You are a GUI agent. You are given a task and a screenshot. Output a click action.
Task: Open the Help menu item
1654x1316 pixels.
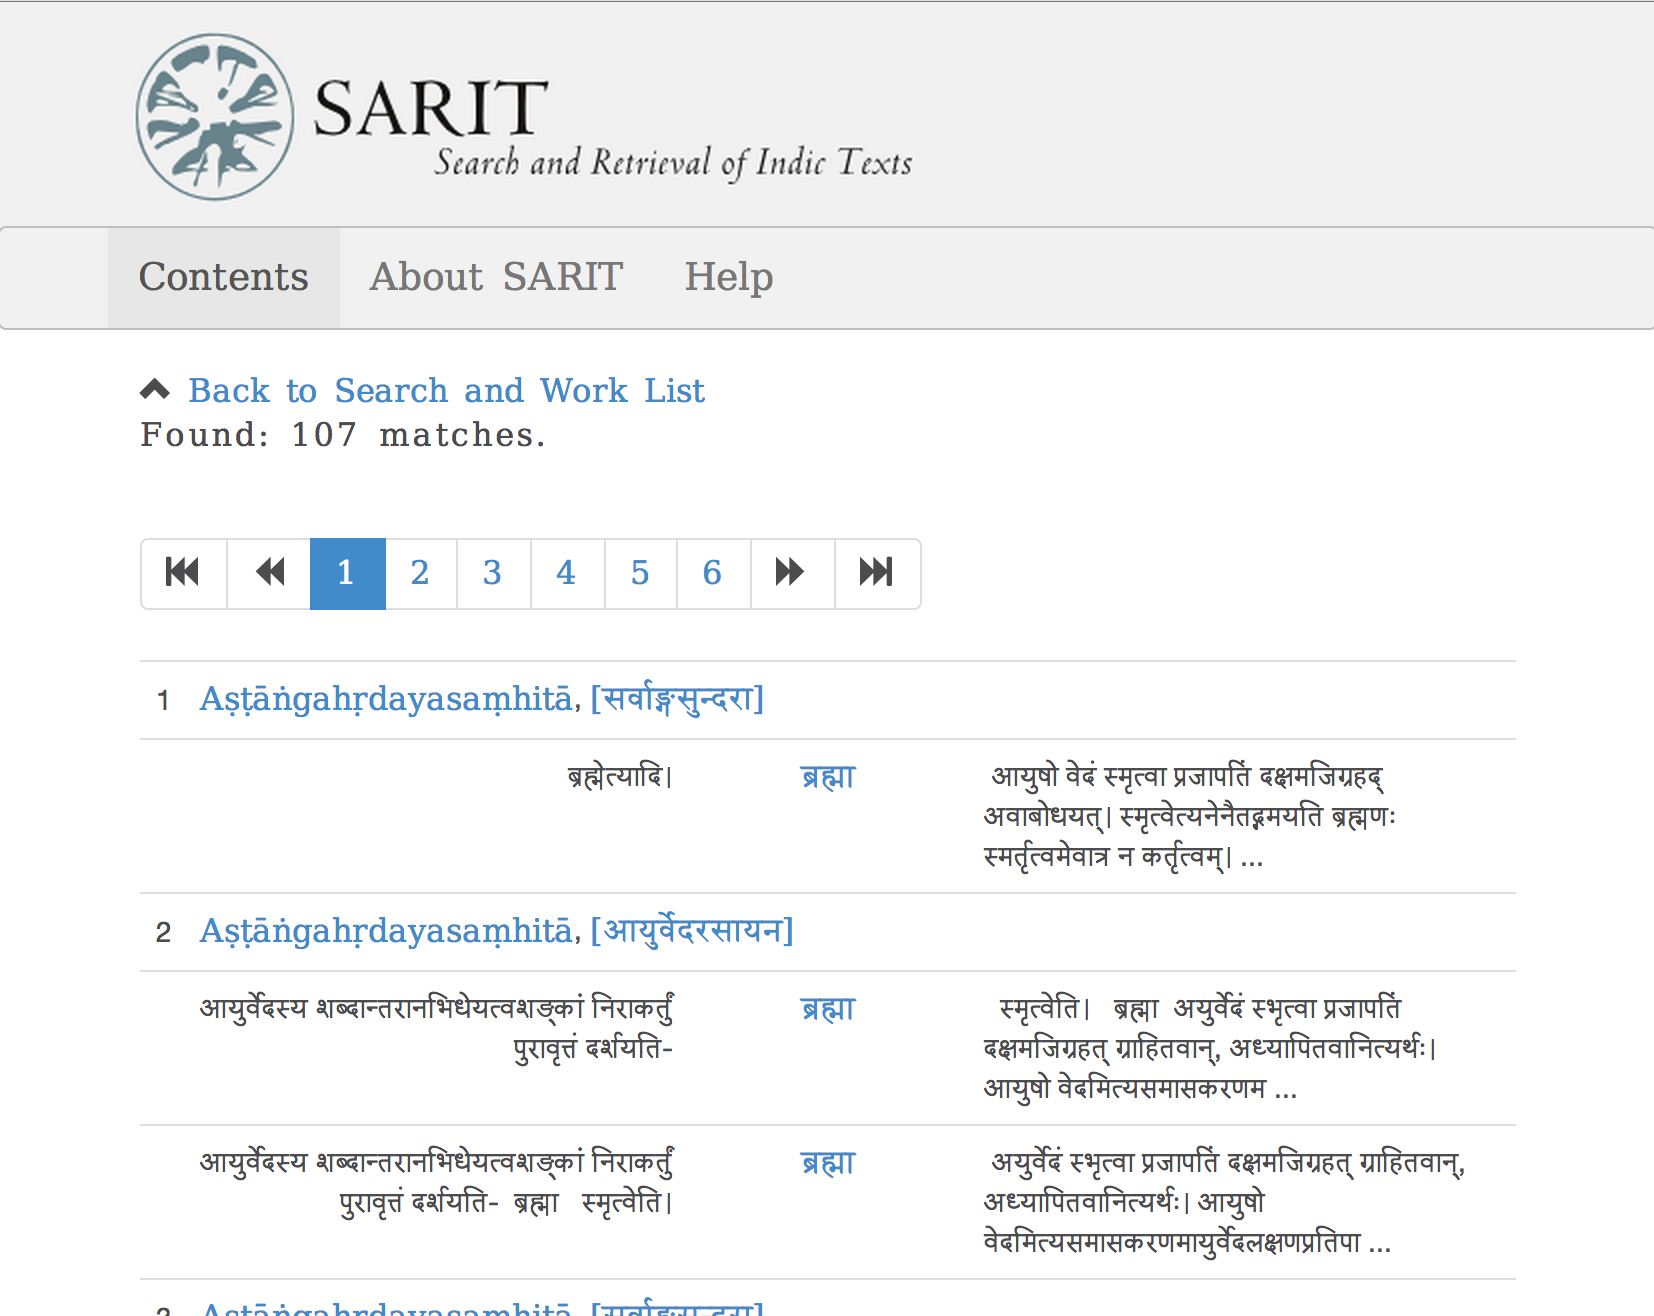[x=728, y=277]
